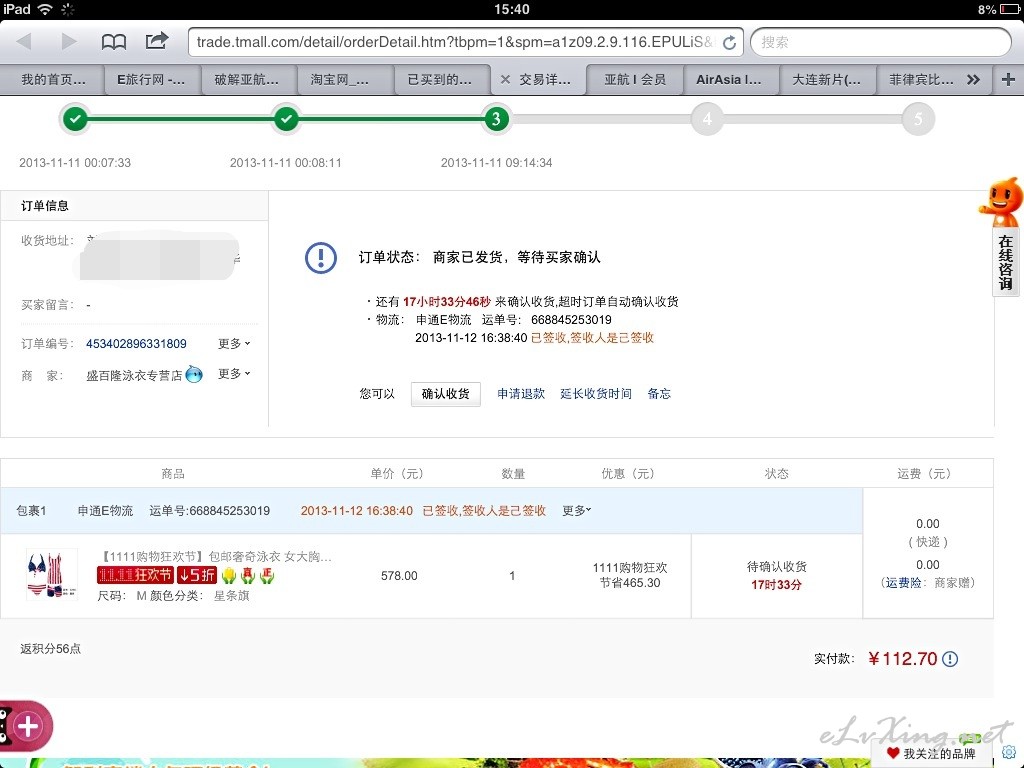Switch to the AirAsia tab
Image resolution: width=1024 pixels, height=768 pixels.
pos(729,80)
